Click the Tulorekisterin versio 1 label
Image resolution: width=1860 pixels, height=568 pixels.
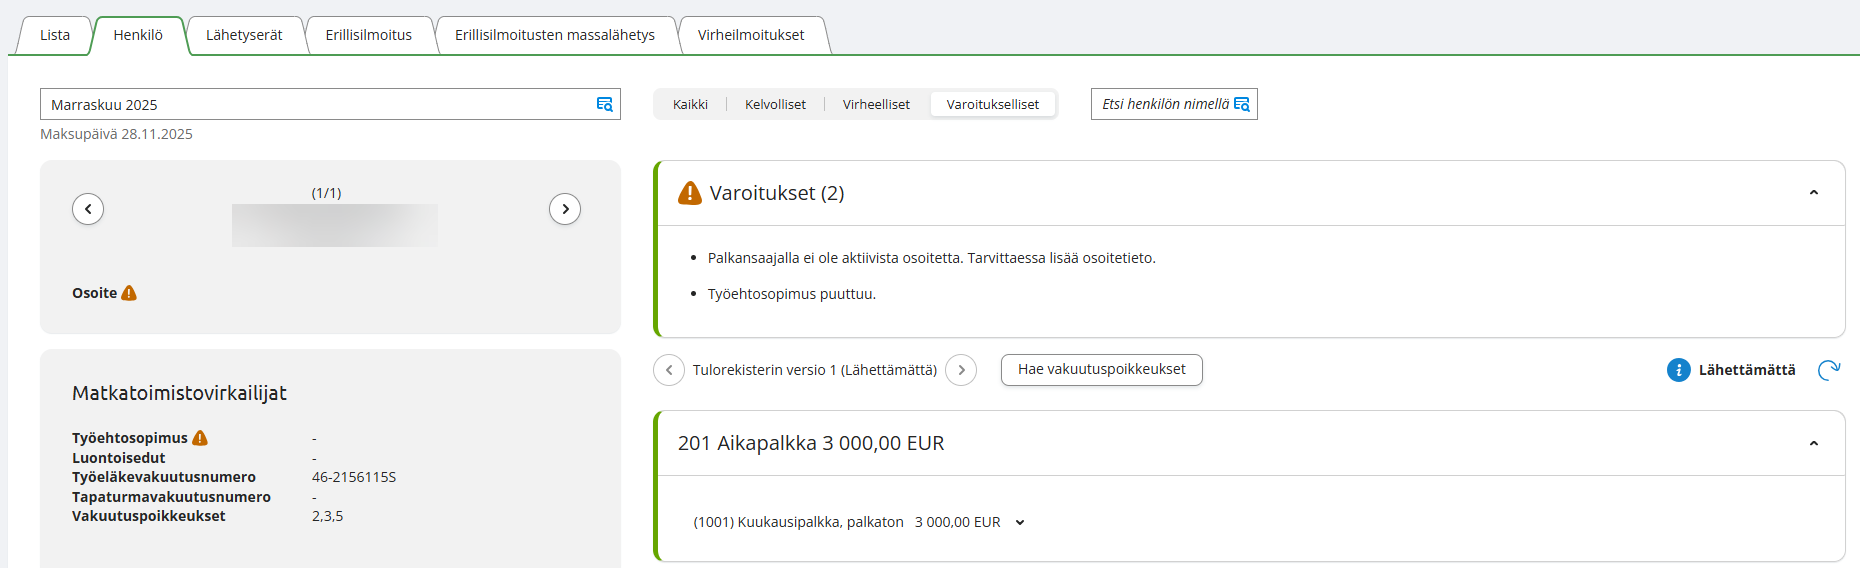815,370
